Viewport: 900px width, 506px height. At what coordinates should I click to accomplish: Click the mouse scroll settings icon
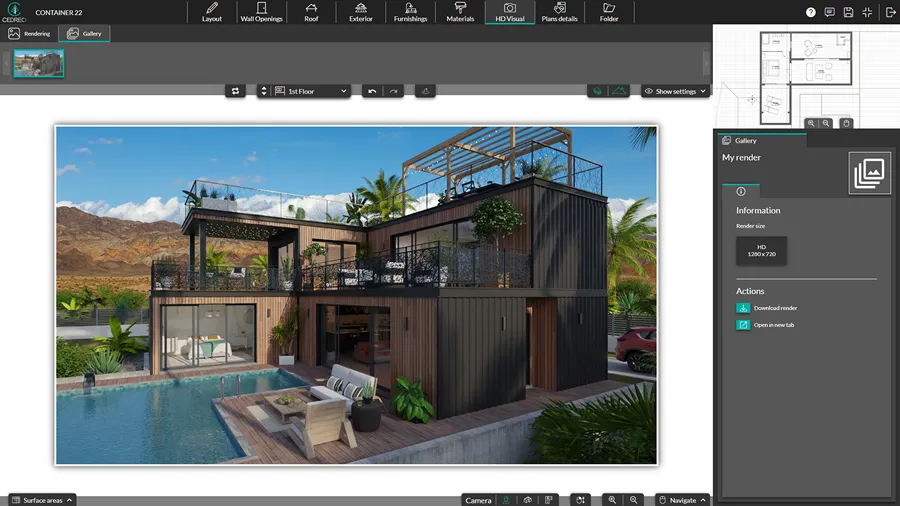[x=580, y=500]
